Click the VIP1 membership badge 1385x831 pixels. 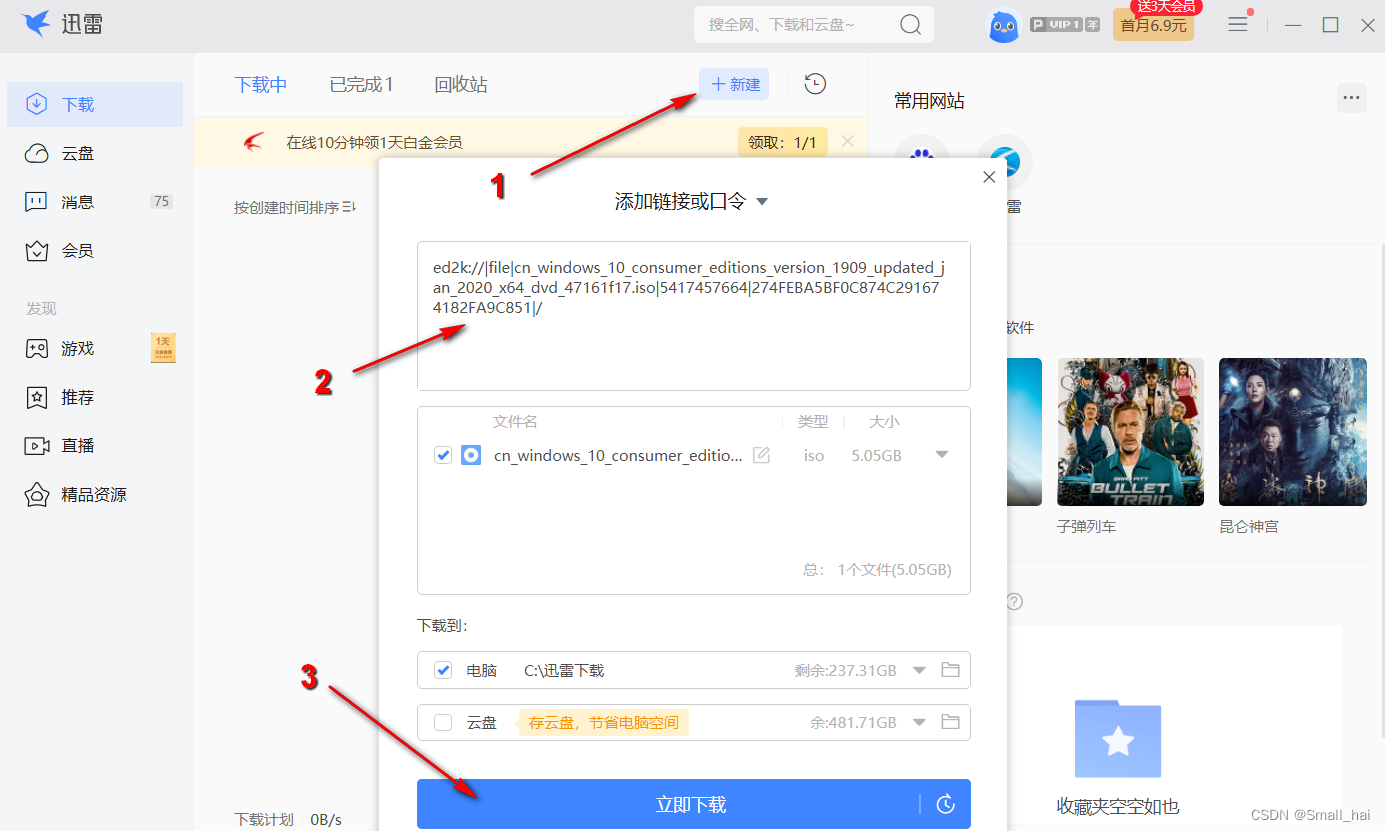pyautogui.click(x=1065, y=24)
